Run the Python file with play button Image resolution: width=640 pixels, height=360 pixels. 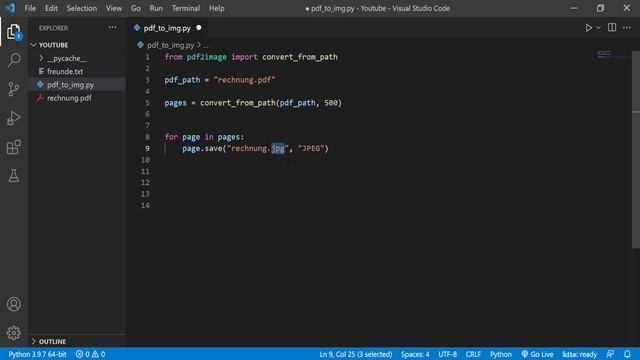coord(588,28)
